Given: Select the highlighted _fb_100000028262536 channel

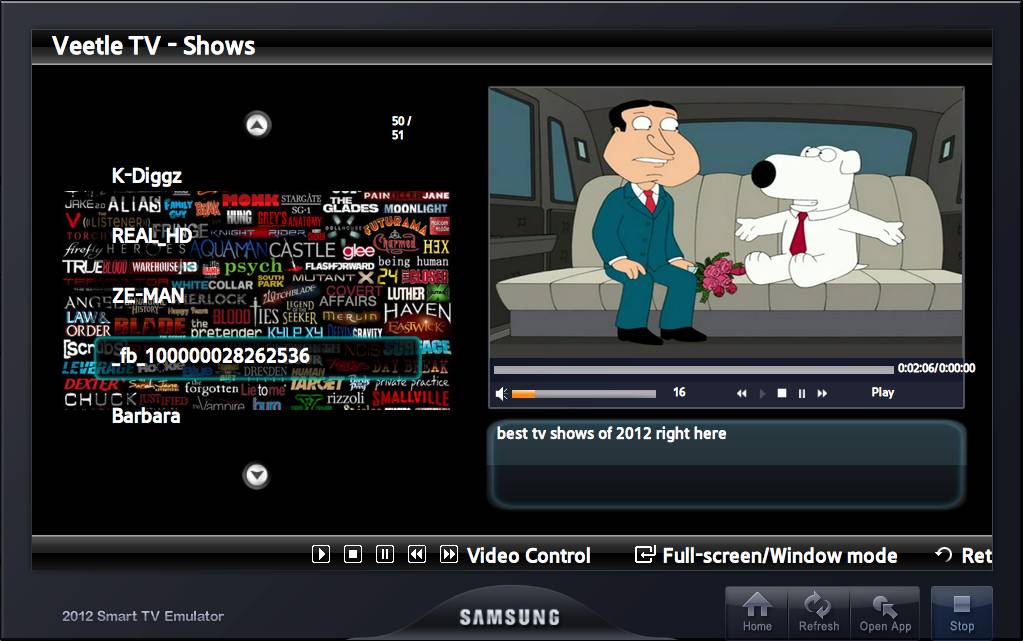Looking at the screenshot, I should coord(211,356).
